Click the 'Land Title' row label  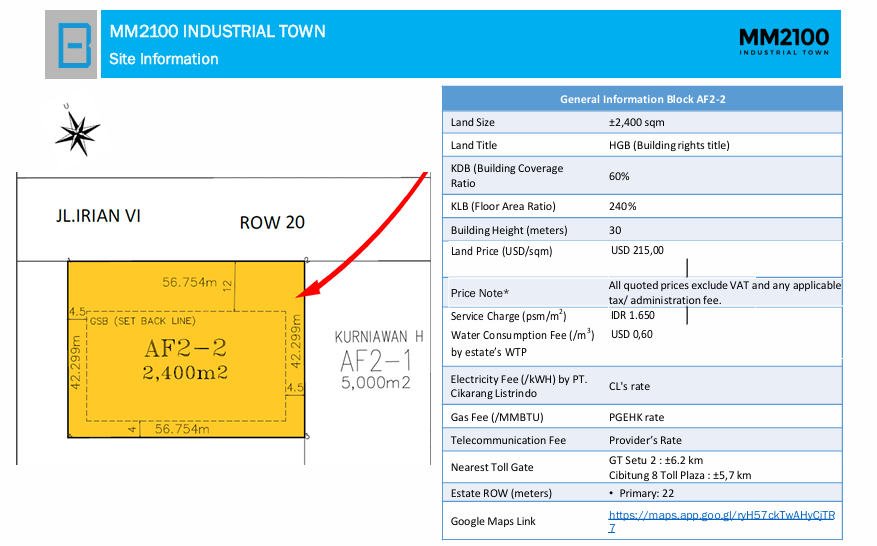click(x=474, y=145)
